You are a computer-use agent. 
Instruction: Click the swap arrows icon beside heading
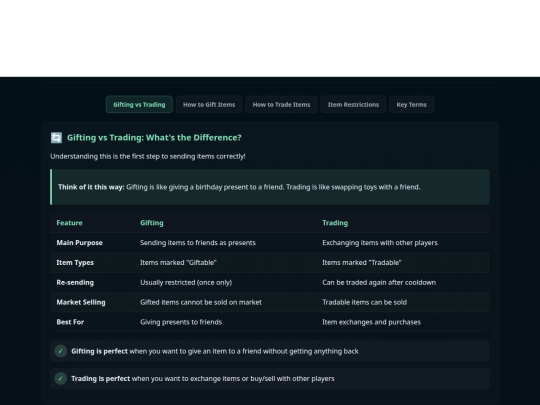[56, 137]
